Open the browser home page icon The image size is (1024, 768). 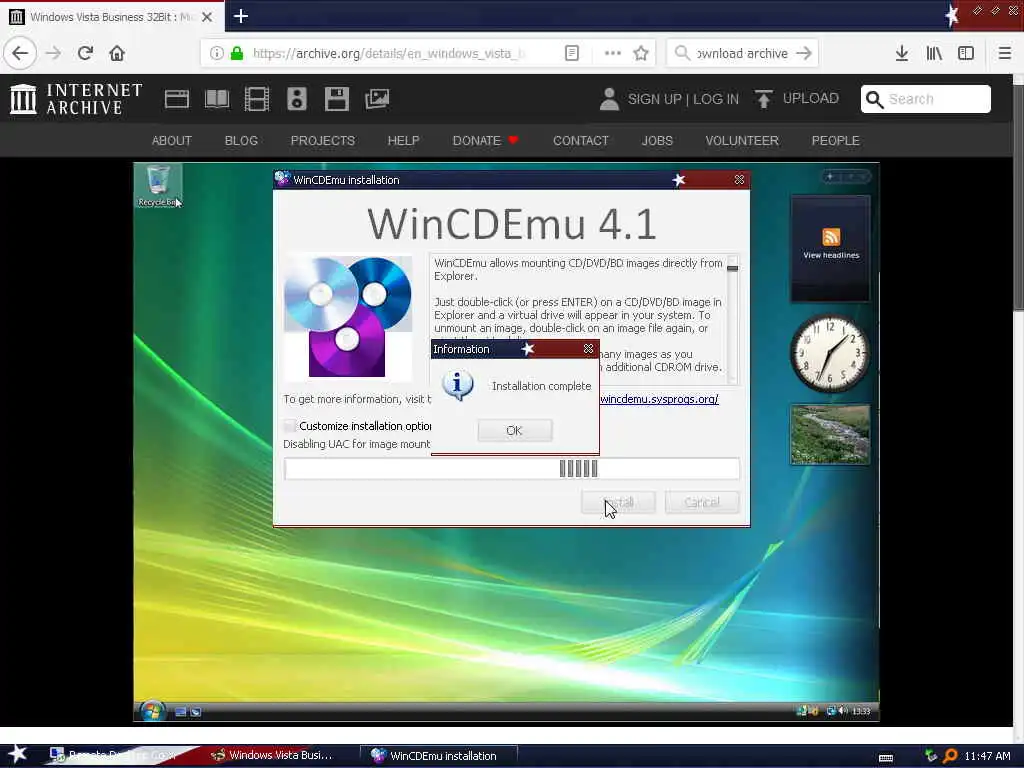117,53
